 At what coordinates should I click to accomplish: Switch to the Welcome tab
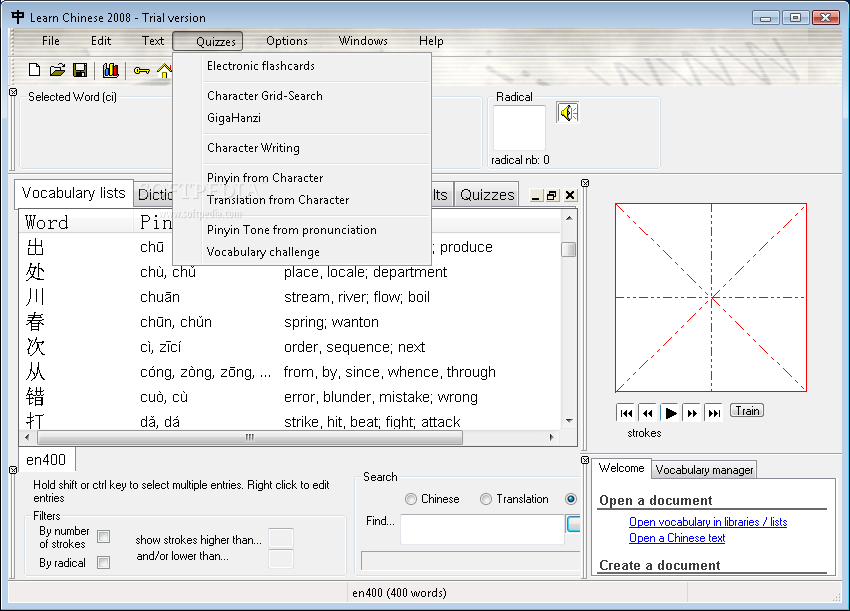(621, 468)
